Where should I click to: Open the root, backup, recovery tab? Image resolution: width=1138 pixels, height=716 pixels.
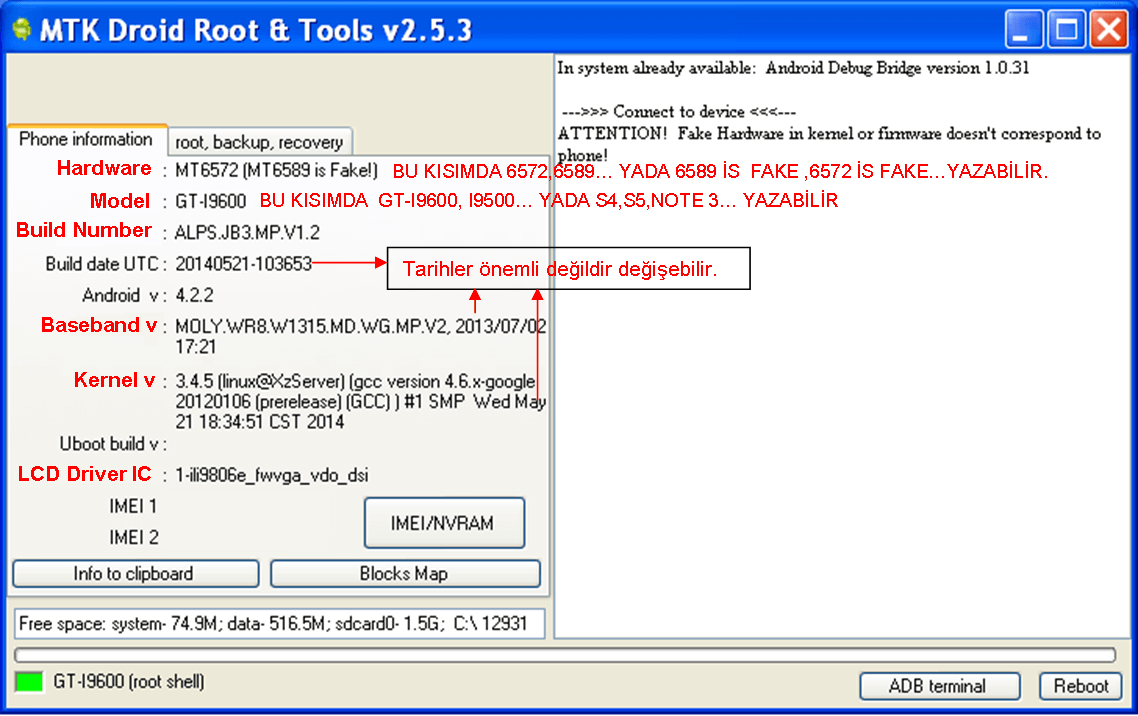[259, 142]
